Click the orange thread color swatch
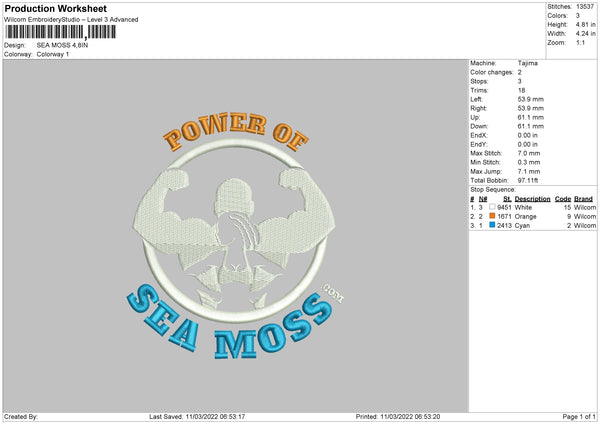Viewport: 600px width, 424px height. [492, 216]
